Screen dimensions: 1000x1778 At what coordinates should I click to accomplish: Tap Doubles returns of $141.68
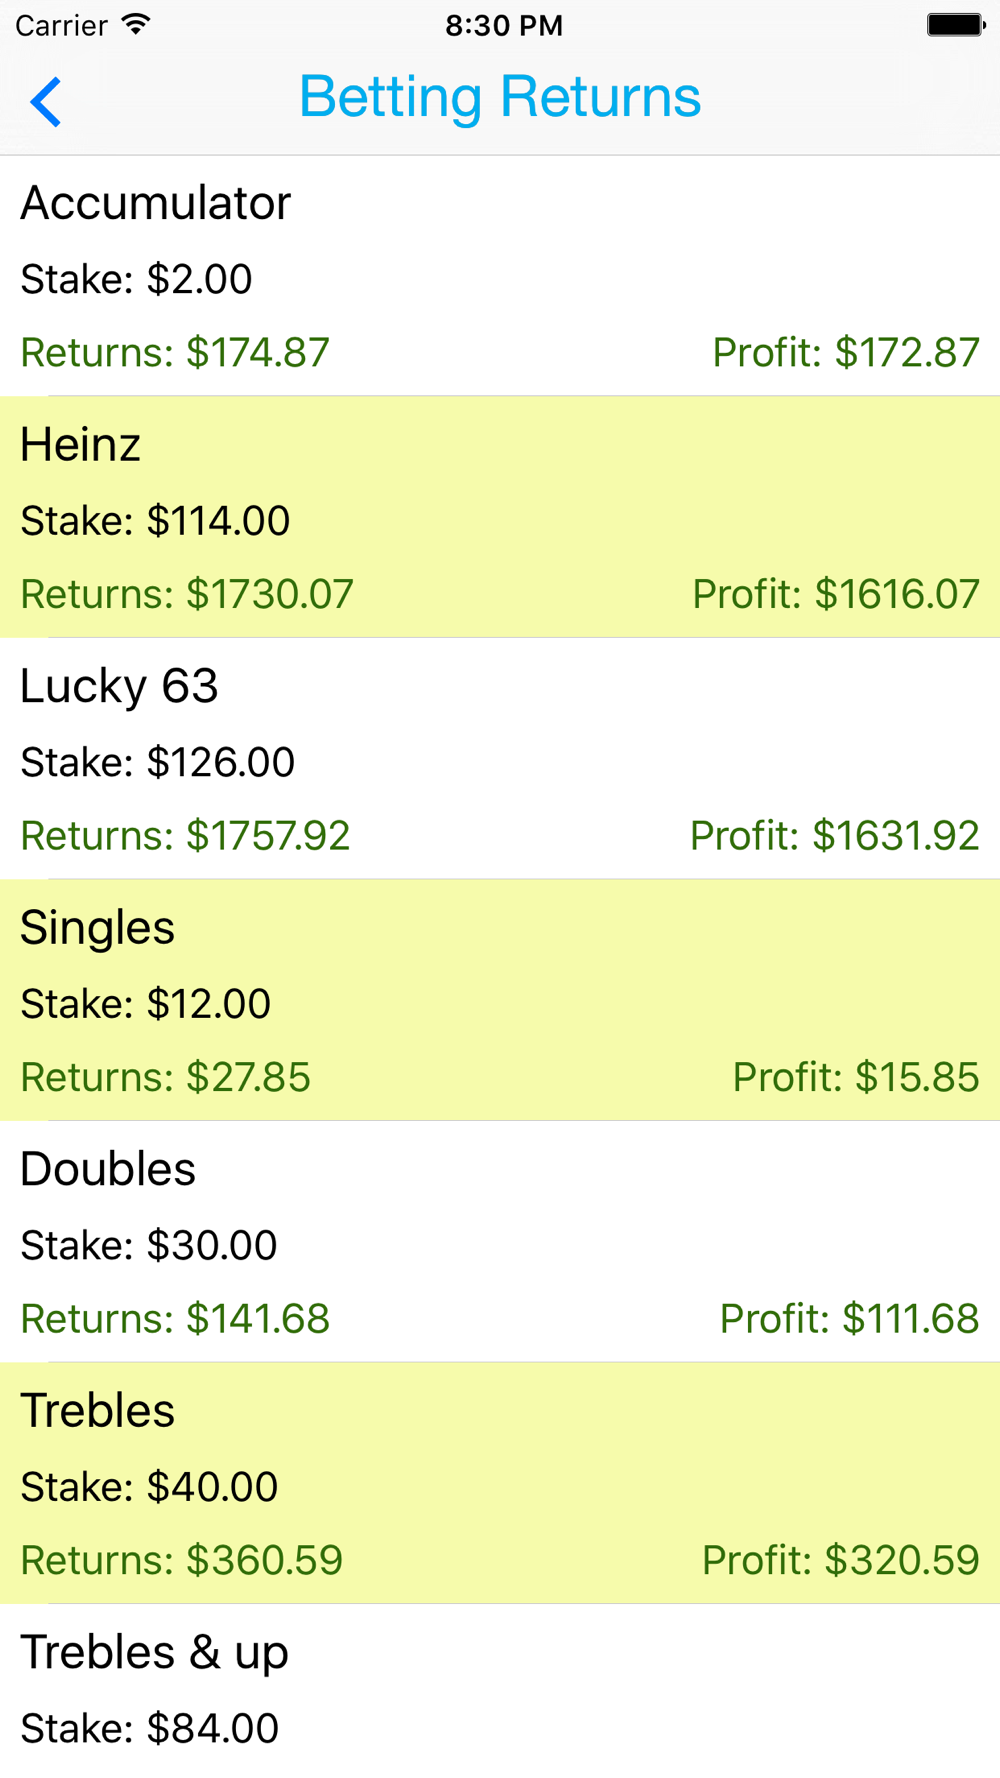click(175, 1319)
